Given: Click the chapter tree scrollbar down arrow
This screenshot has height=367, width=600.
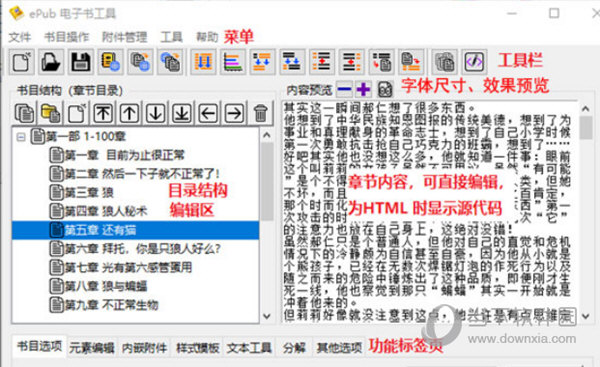Looking at the screenshot, I should (x=267, y=316).
